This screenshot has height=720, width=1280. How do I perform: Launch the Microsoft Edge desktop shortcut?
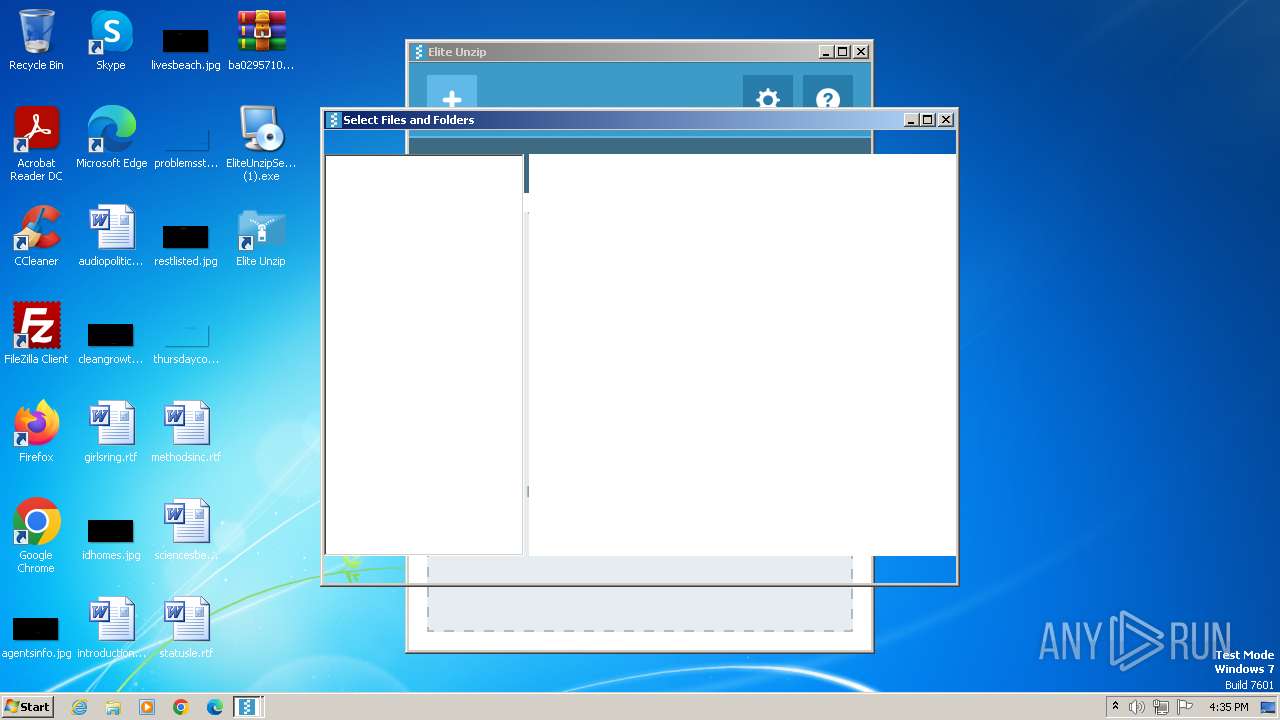[x=111, y=138]
